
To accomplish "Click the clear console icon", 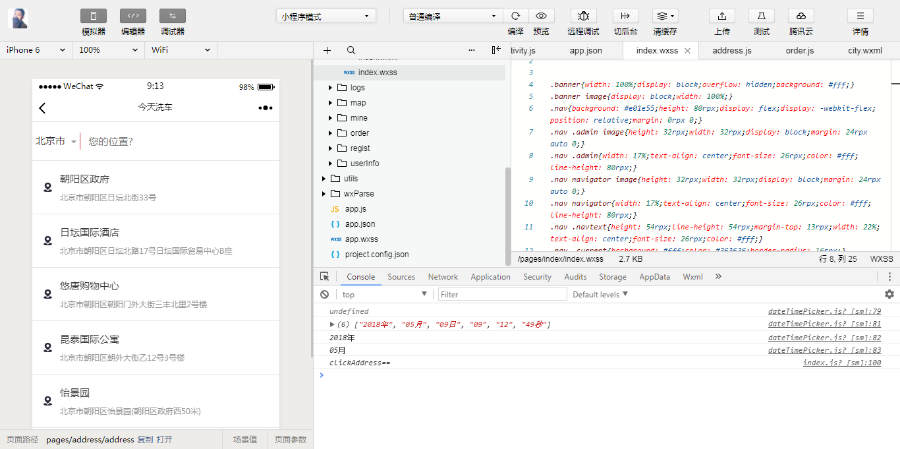I will [x=325, y=294].
